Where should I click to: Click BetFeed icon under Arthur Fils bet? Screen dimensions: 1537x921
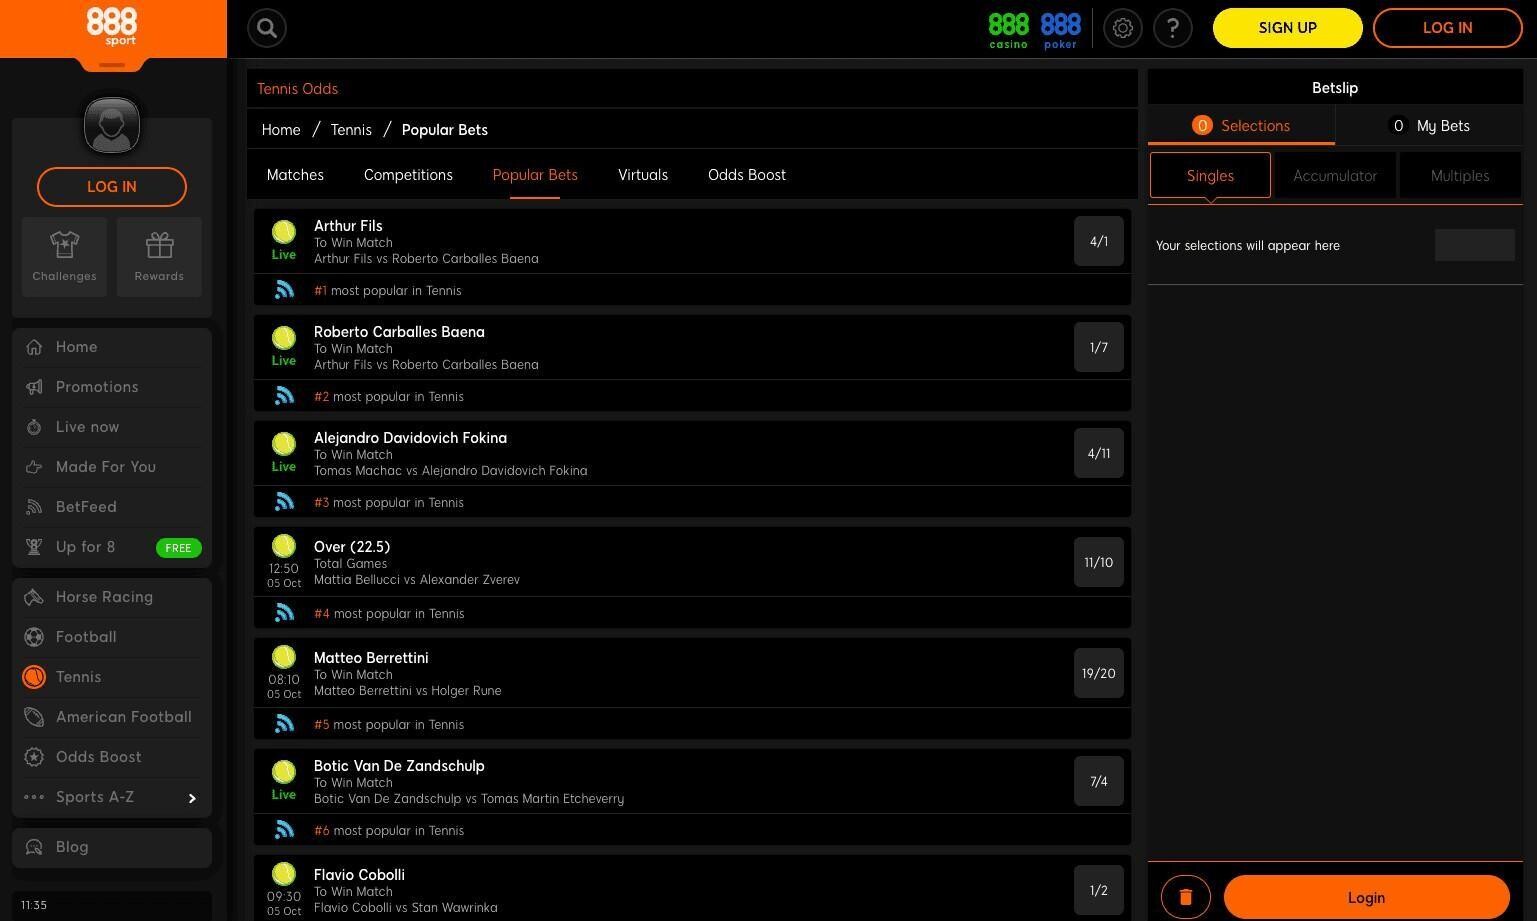[x=284, y=290]
